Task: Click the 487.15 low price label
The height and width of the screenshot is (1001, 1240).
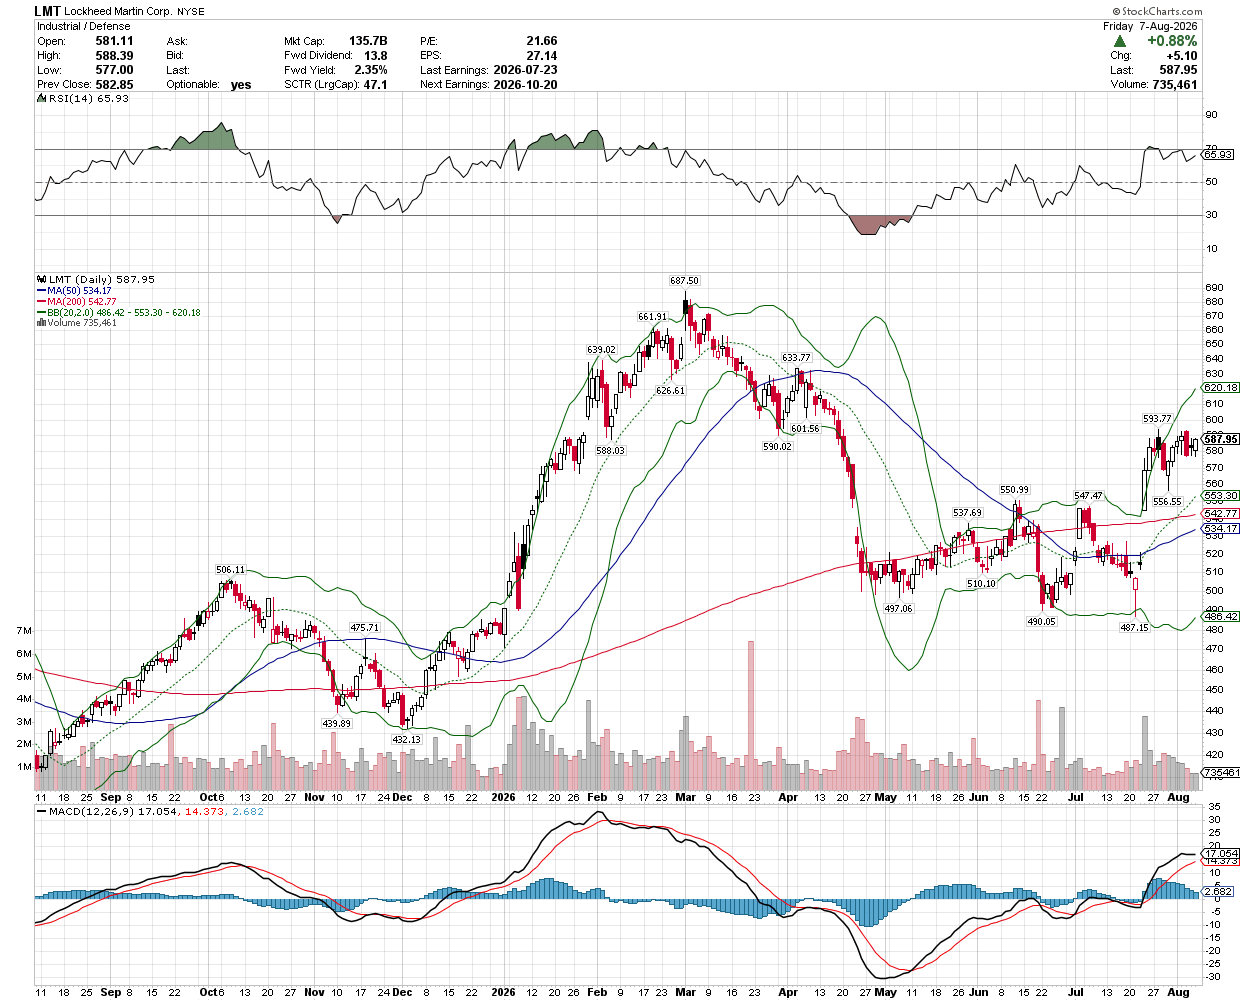Action: point(1134,628)
